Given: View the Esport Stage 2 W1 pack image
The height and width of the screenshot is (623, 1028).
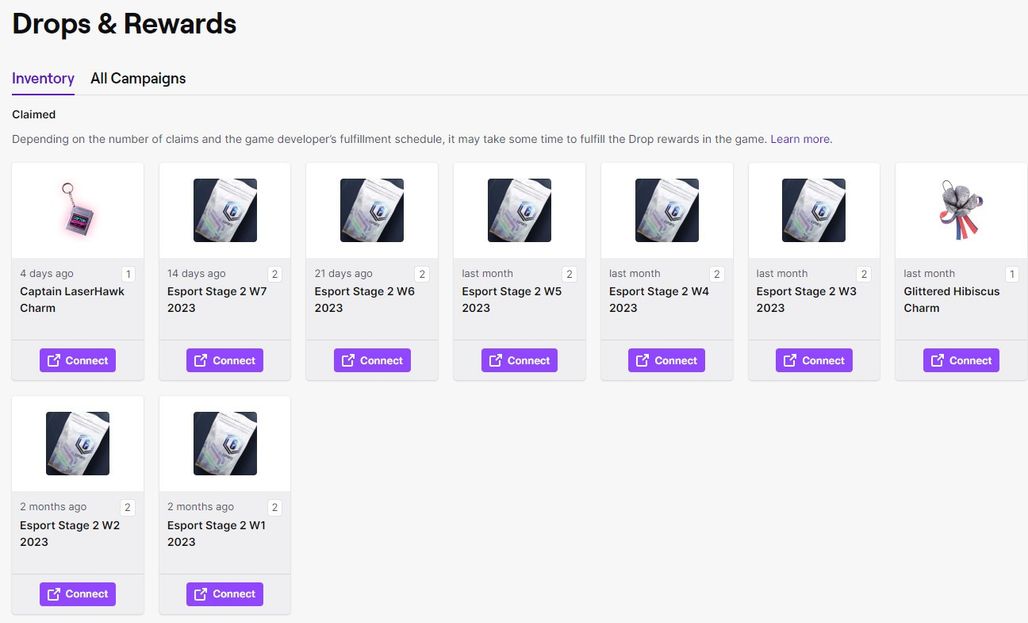Looking at the screenshot, I should click(x=225, y=443).
